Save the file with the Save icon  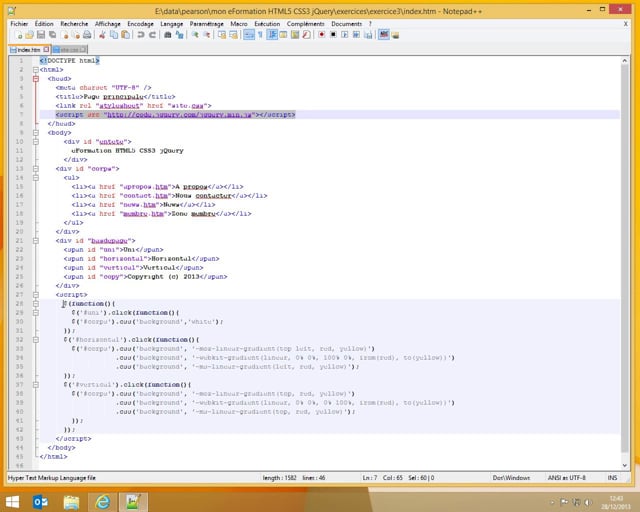coord(41,35)
